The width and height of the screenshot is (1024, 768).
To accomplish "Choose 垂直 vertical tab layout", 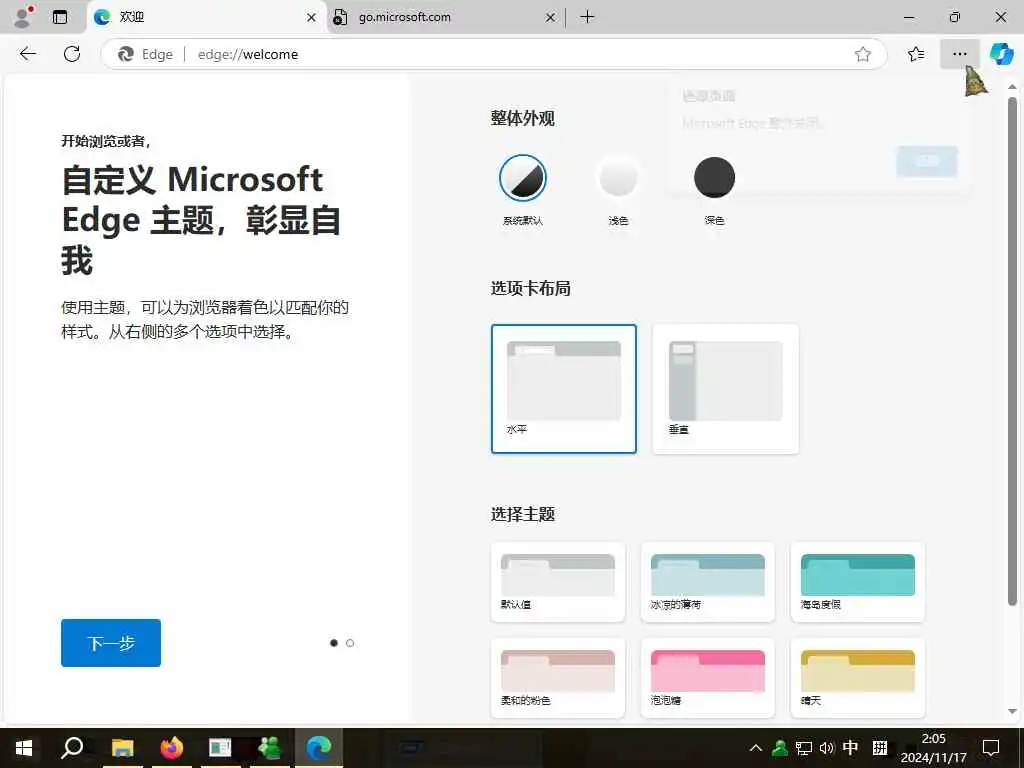I will [726, 389].
